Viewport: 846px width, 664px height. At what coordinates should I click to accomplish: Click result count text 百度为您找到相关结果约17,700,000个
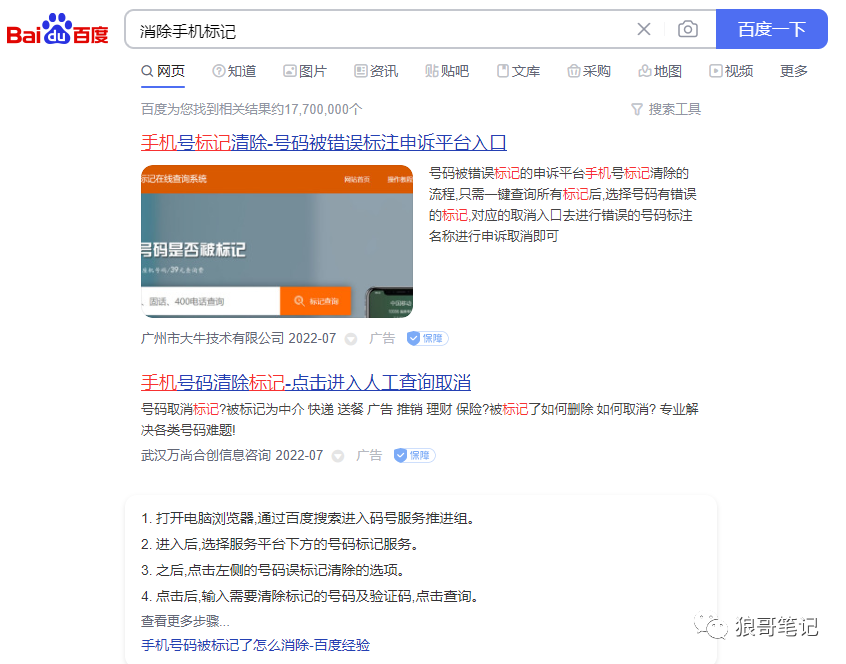[251, 109]
